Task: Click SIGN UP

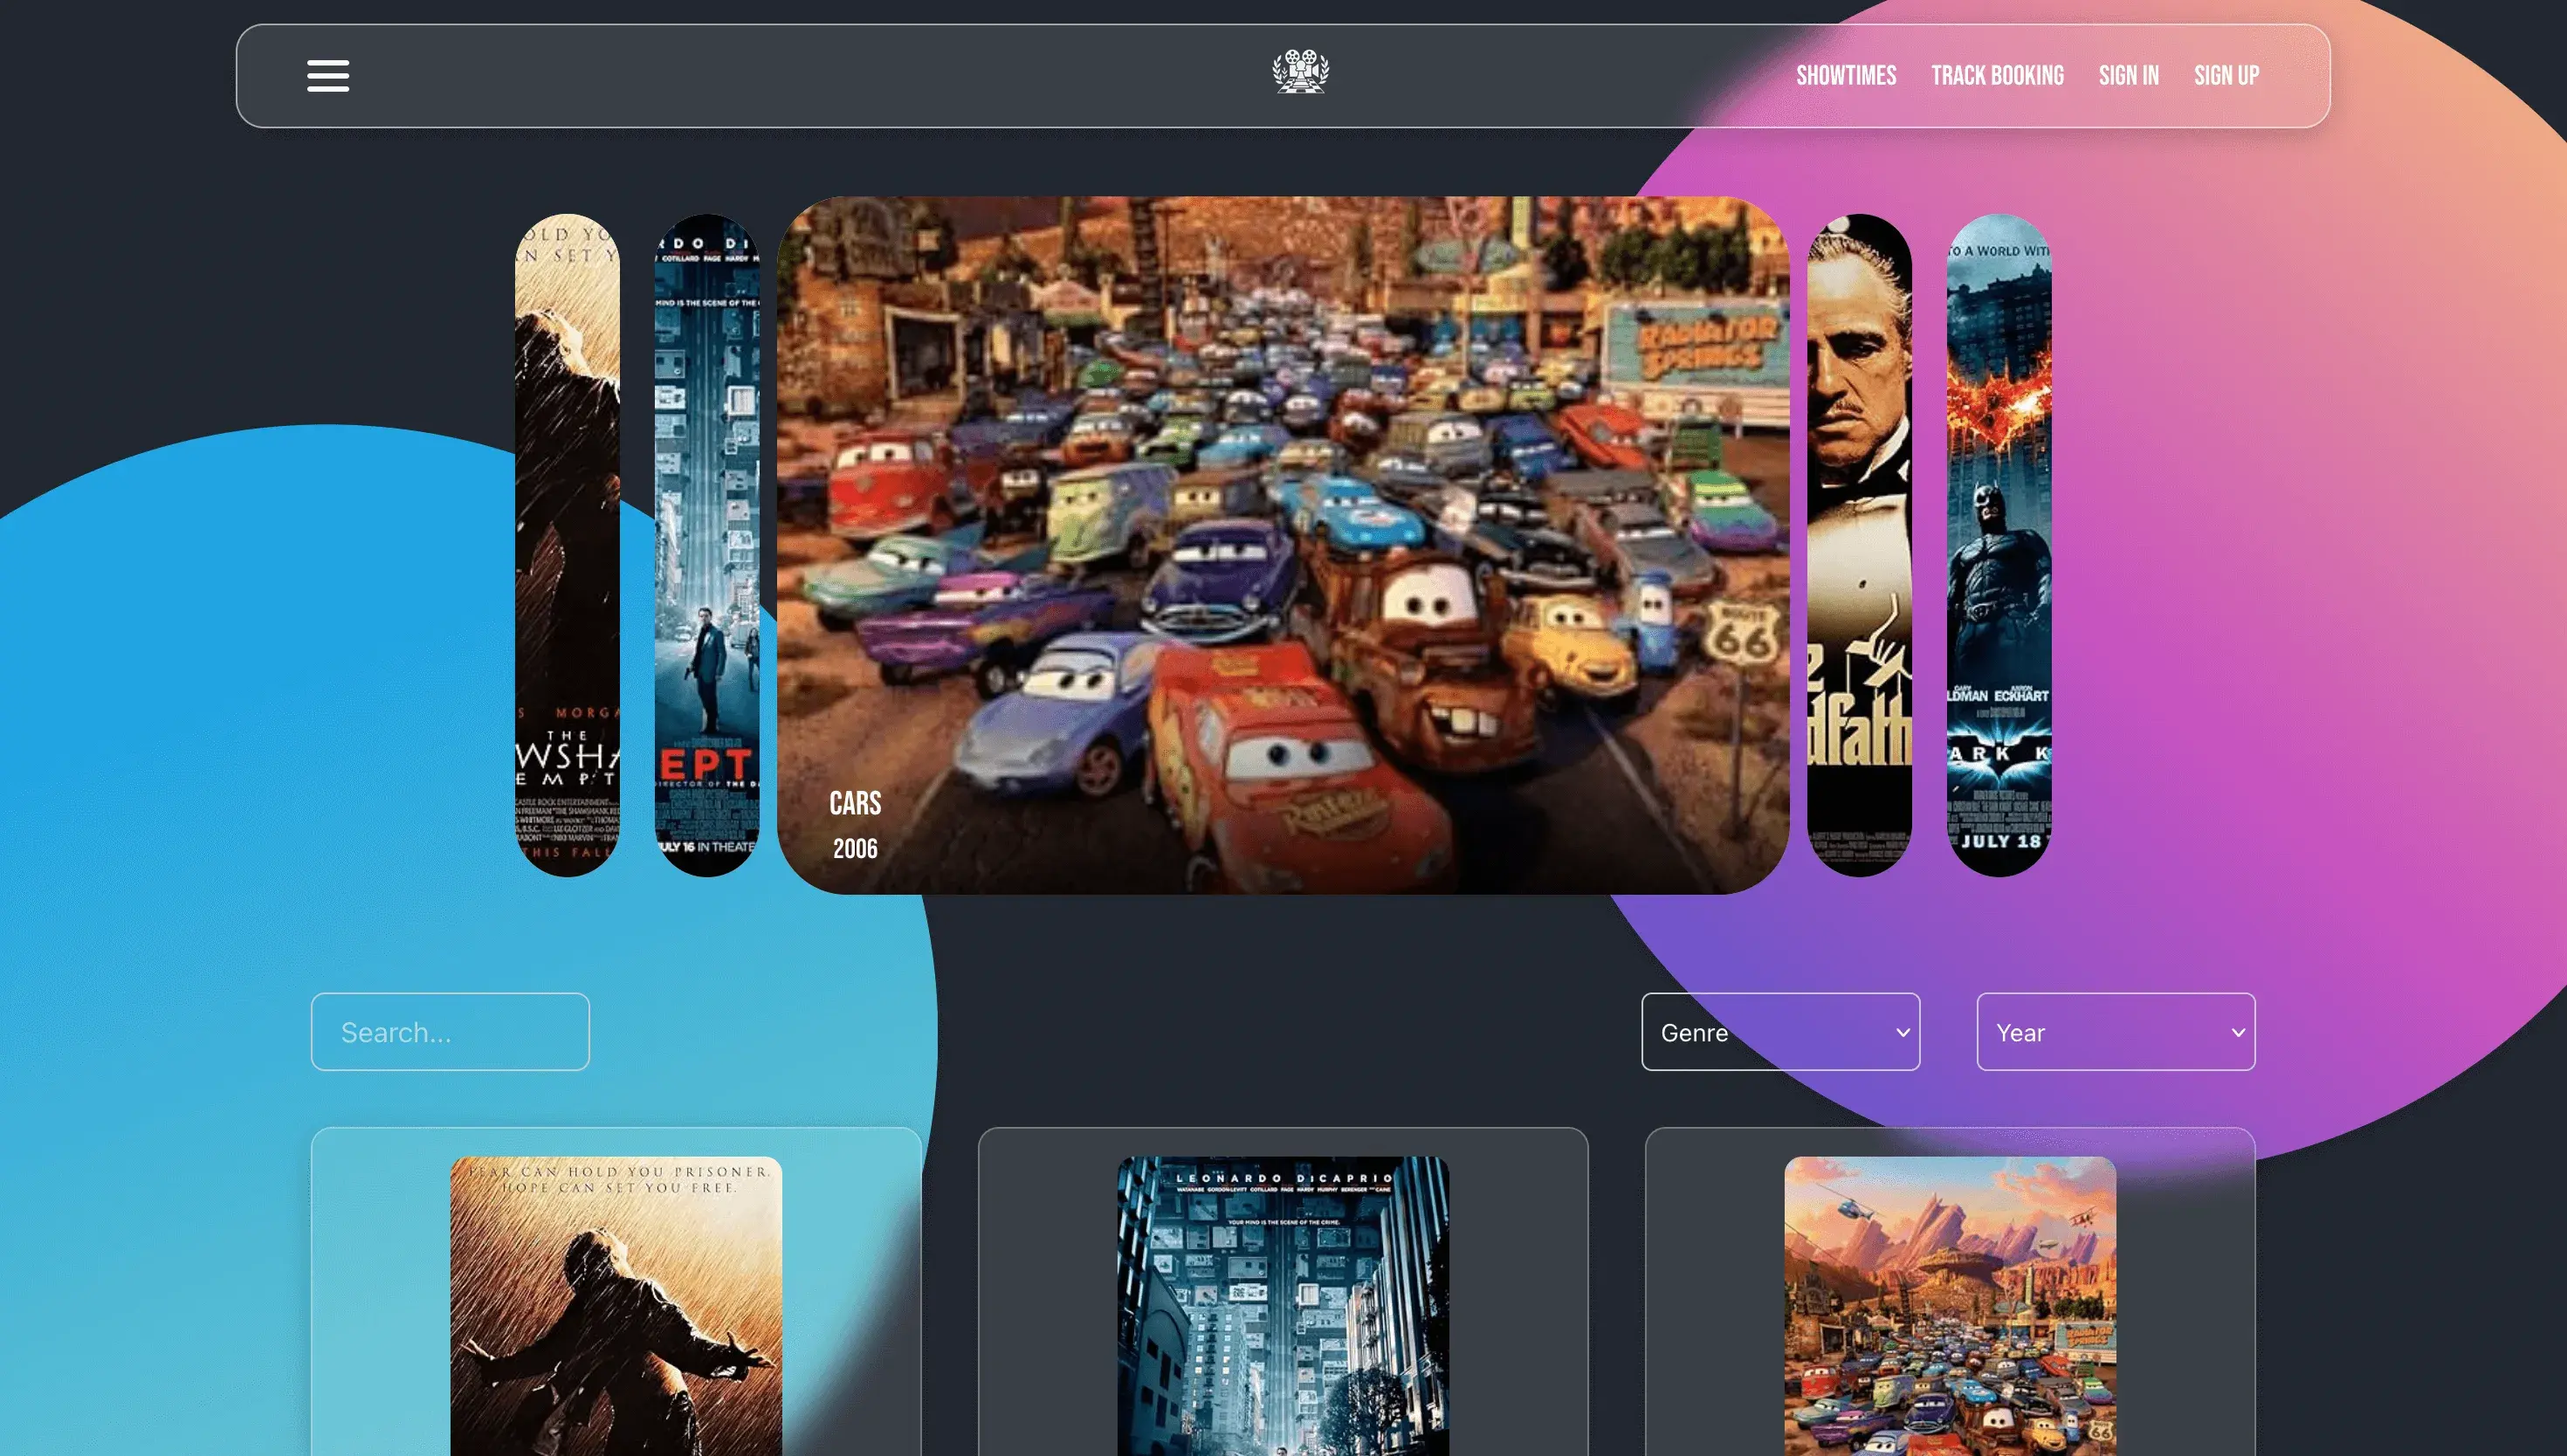Action: pos(2225,75)
